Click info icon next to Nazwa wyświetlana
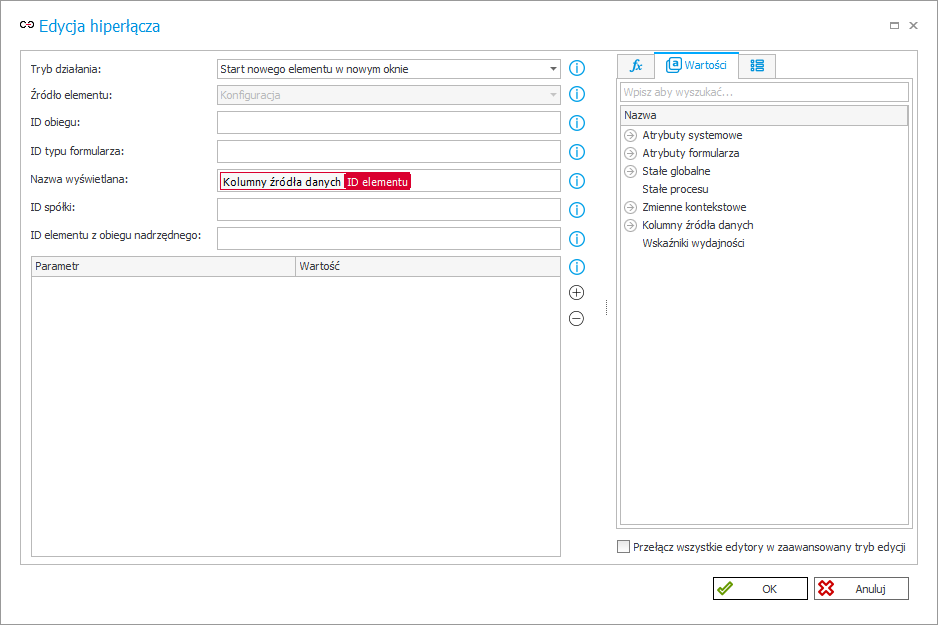The width and height of the screenshot is (938, 625). (577, 181)
